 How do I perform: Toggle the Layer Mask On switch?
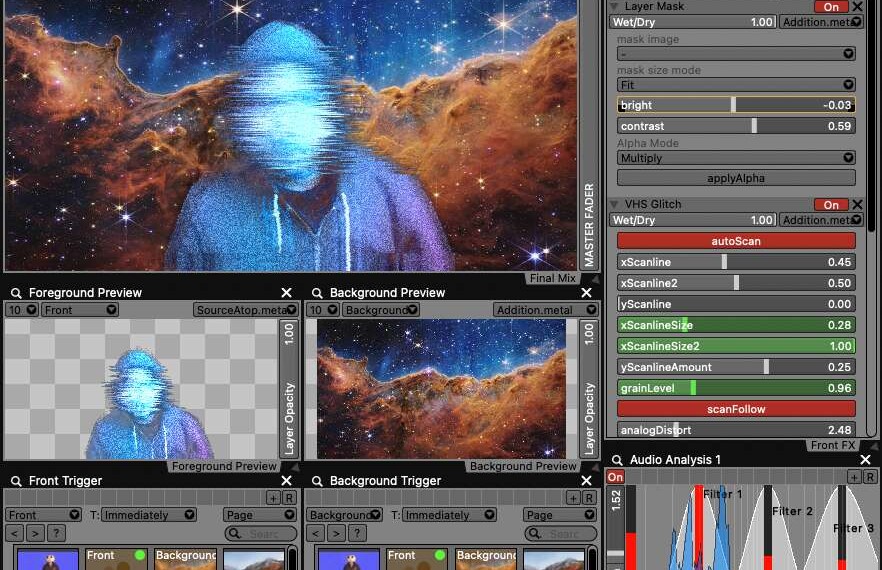830,7
